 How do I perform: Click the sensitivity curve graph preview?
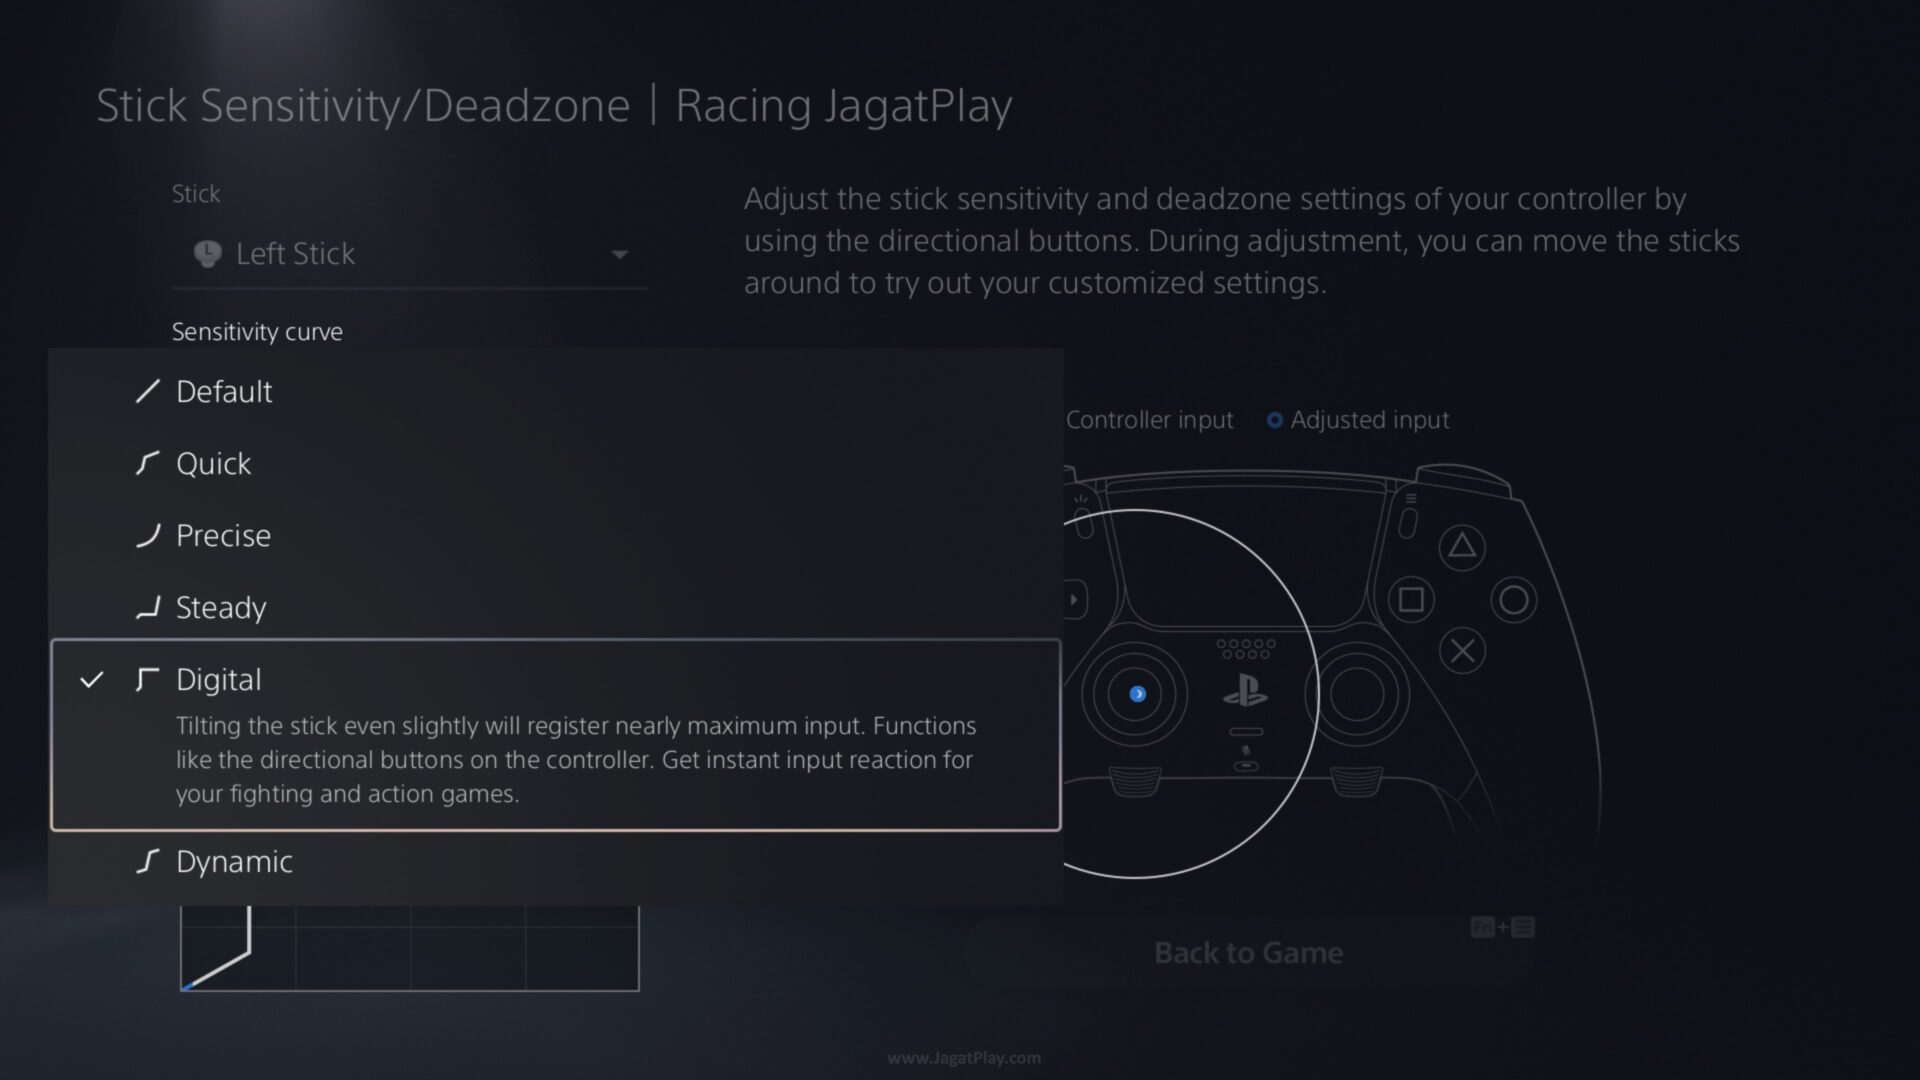click(409, 948)
